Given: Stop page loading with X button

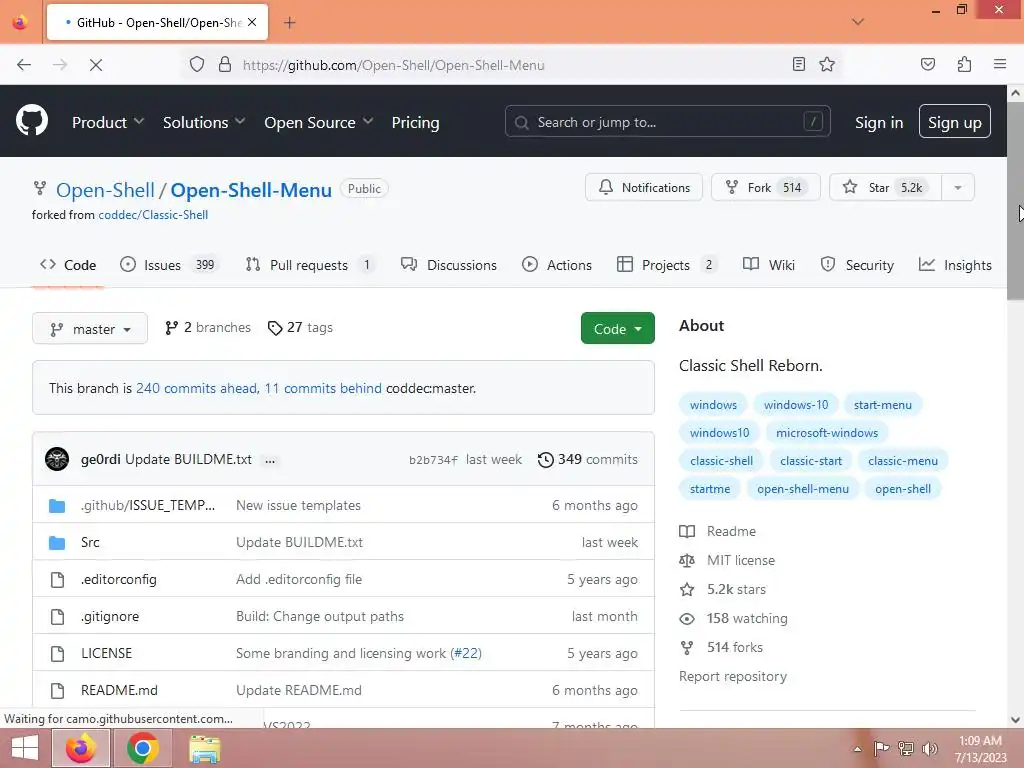Looking at the screenshot, I should click(95, 65).
